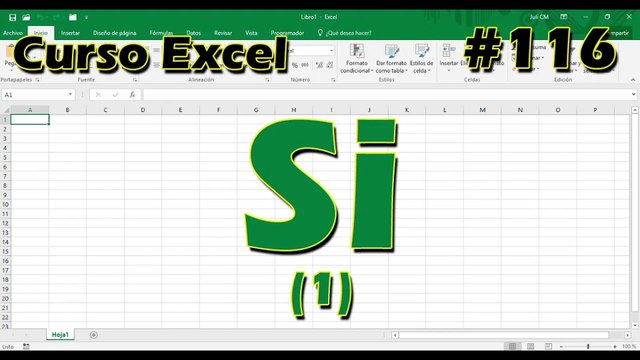Select column N header
Image resolution: width=640 pixels, height=360 pixels.
pos(520,110)
